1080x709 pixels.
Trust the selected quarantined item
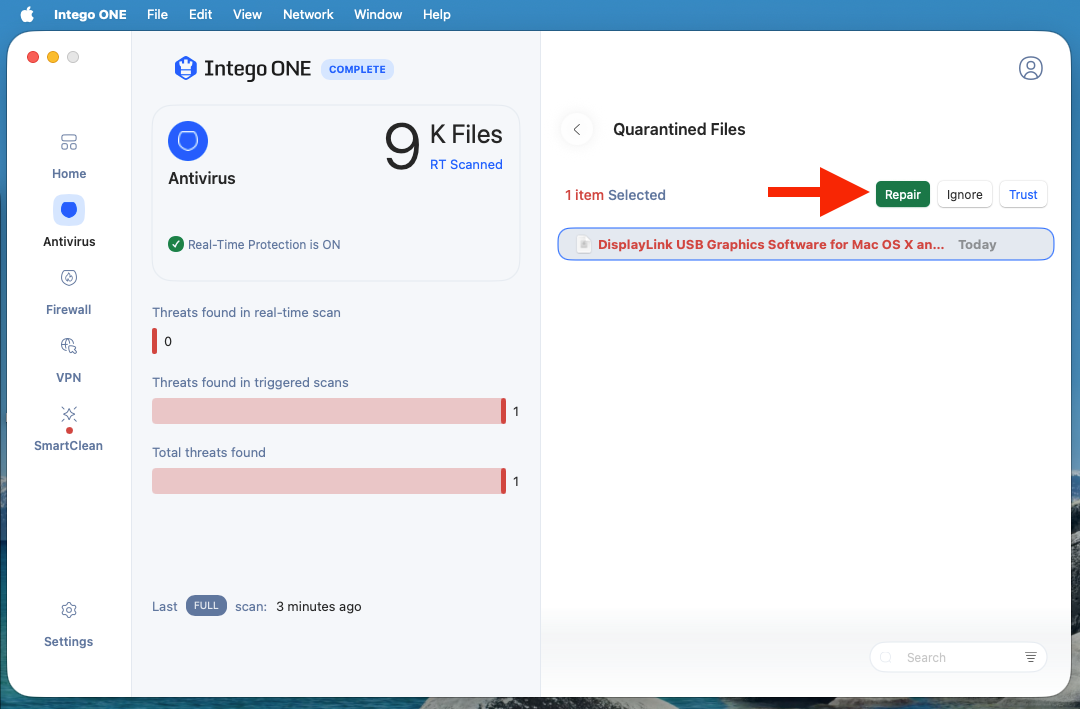[1023, 194]
